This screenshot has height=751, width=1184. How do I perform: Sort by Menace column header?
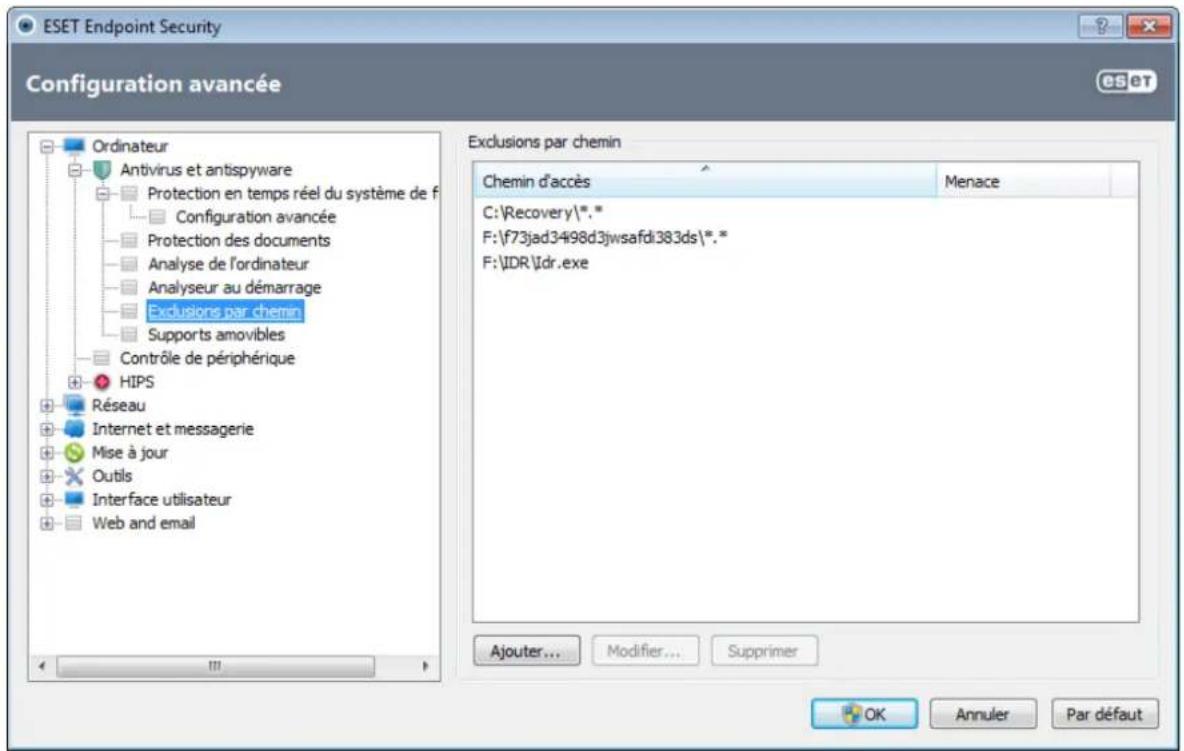click(1023, 181)
